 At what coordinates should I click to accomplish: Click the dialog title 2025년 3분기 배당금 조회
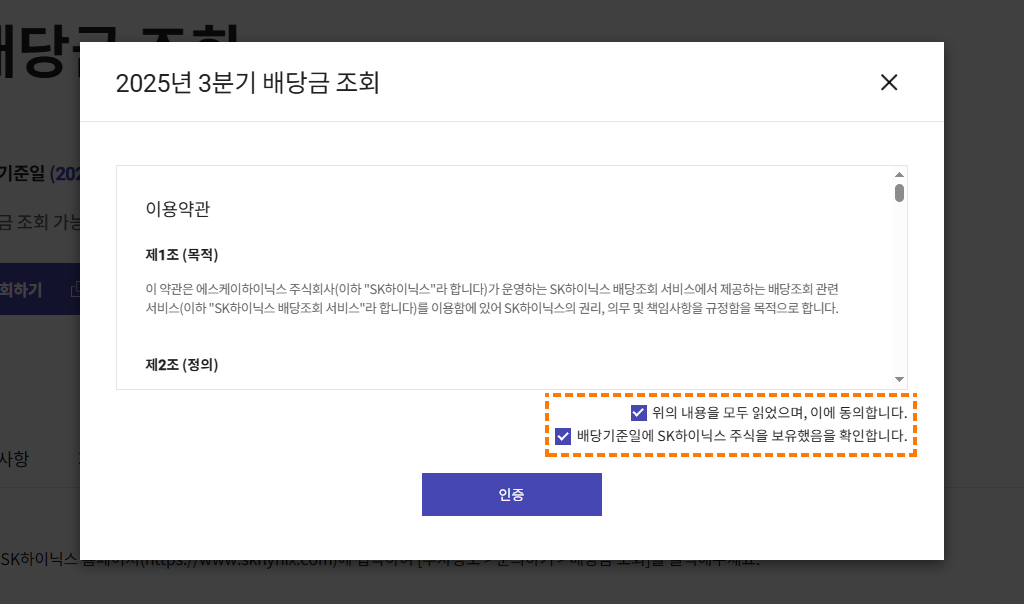[x=248, y=83]
